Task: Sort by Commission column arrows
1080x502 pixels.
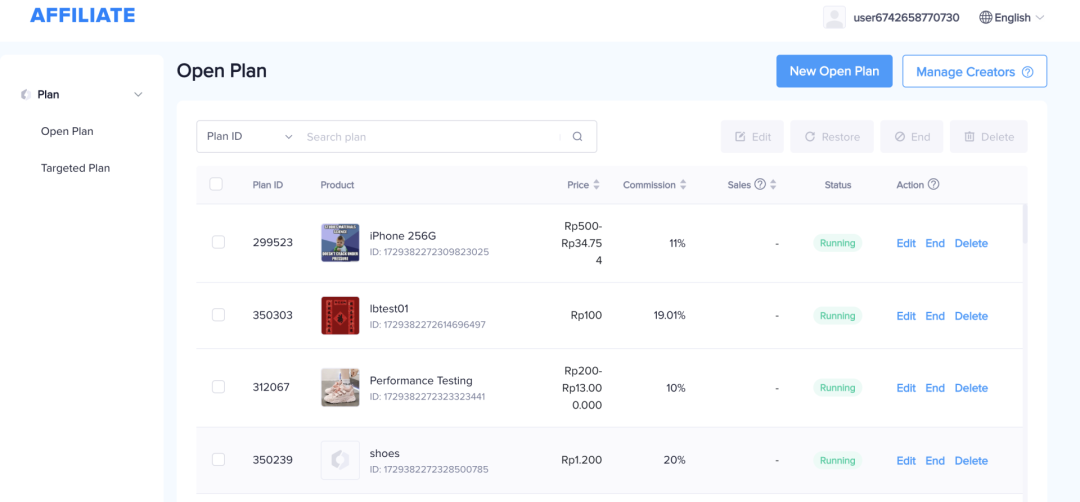Action: pyautogui.click(x=683, y=185)
